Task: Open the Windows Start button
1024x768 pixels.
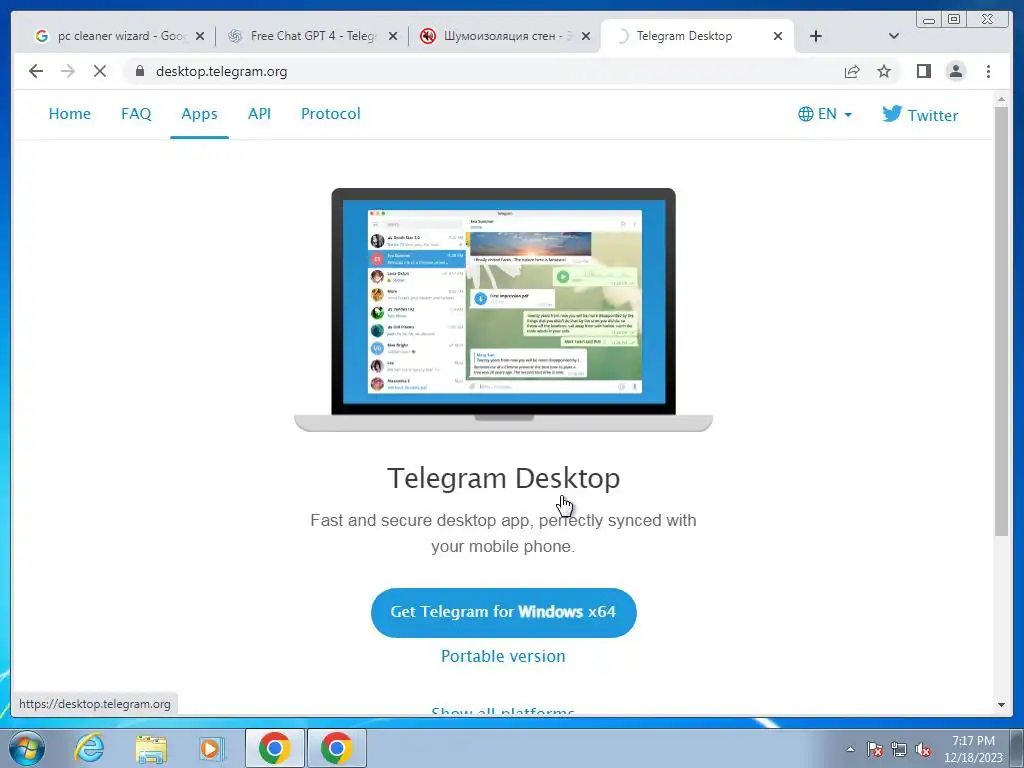Action: click(x=26, y=748)
